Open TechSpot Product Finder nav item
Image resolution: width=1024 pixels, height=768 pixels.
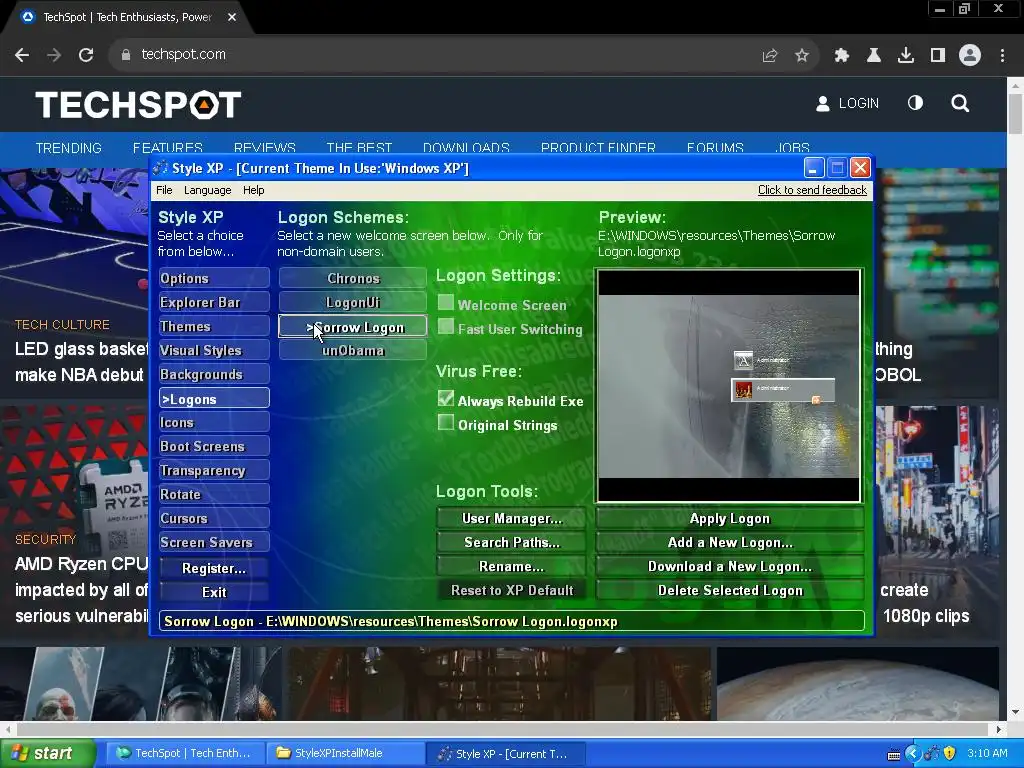tap(598, 148)
